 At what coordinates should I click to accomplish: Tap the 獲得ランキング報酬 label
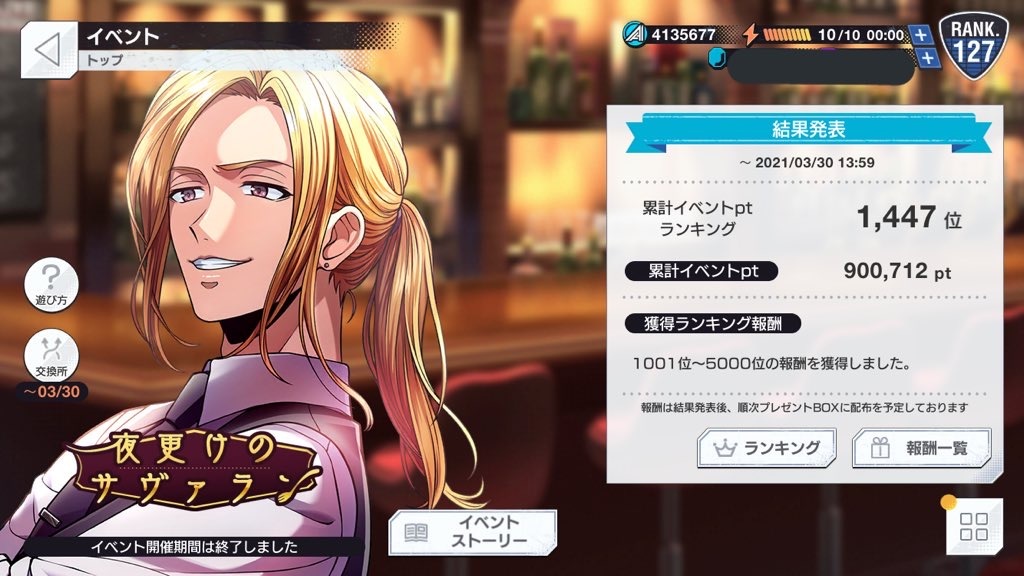713,323
